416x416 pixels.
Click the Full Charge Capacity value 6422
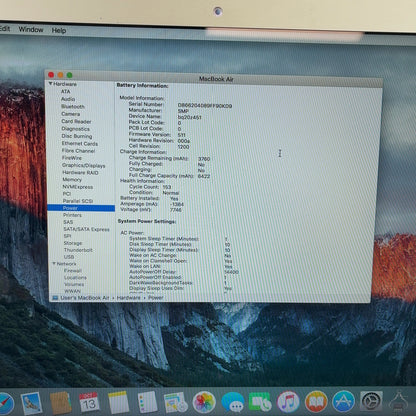[204, 176]
